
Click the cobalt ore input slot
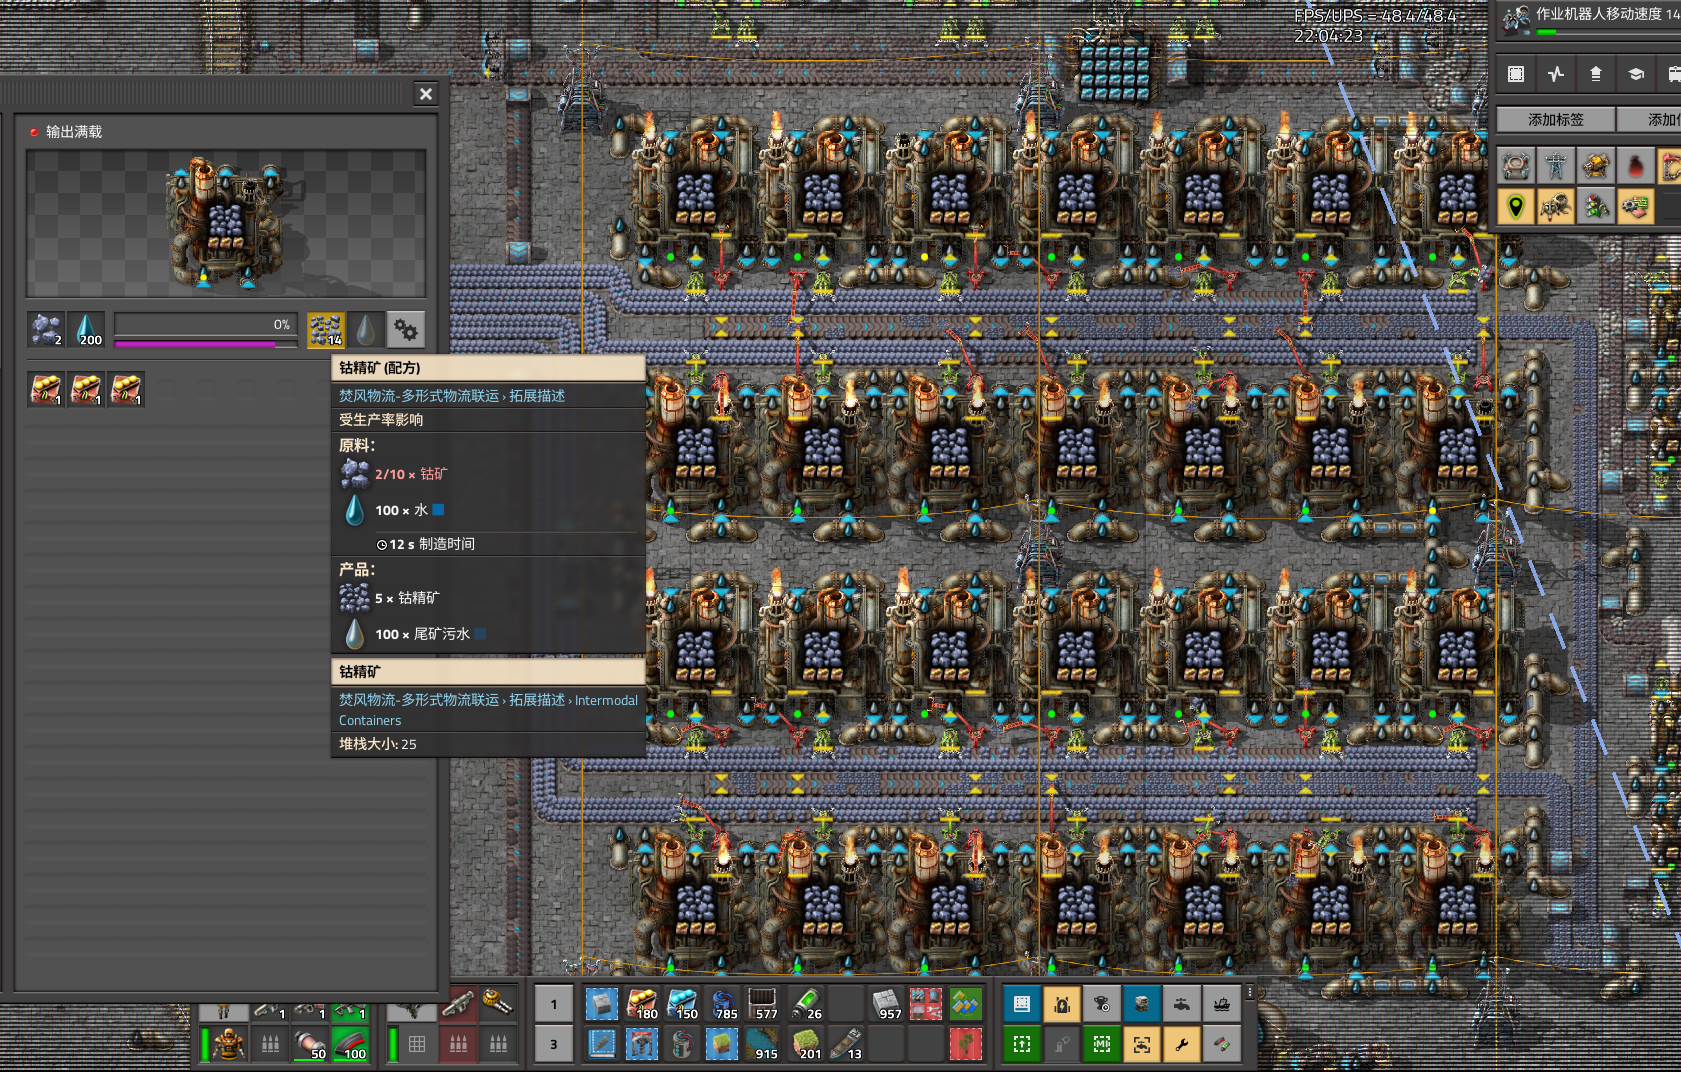coord(46,329)
